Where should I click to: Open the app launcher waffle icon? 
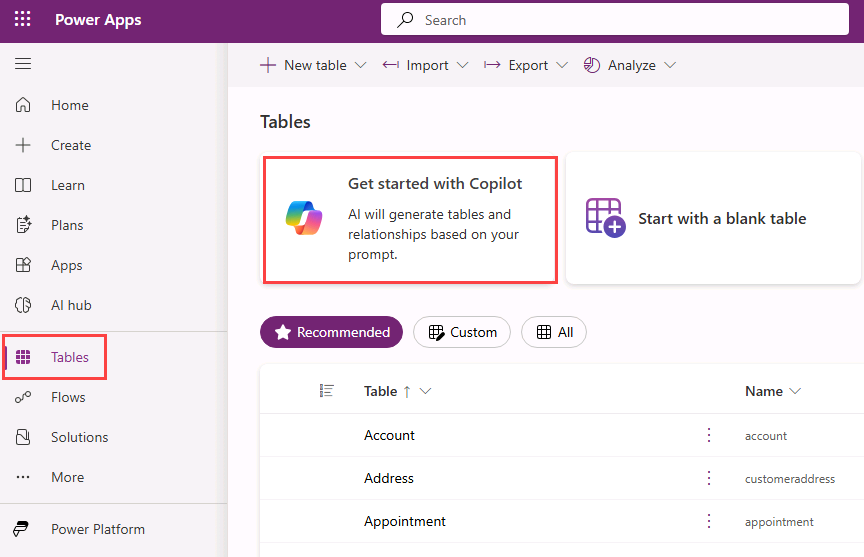[x=23, y=19]
